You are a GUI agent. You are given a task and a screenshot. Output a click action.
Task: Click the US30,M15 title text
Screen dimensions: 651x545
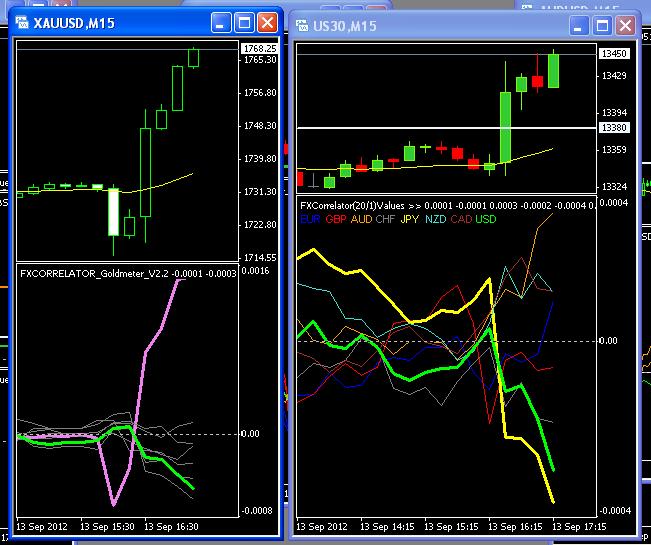[345, 26]
